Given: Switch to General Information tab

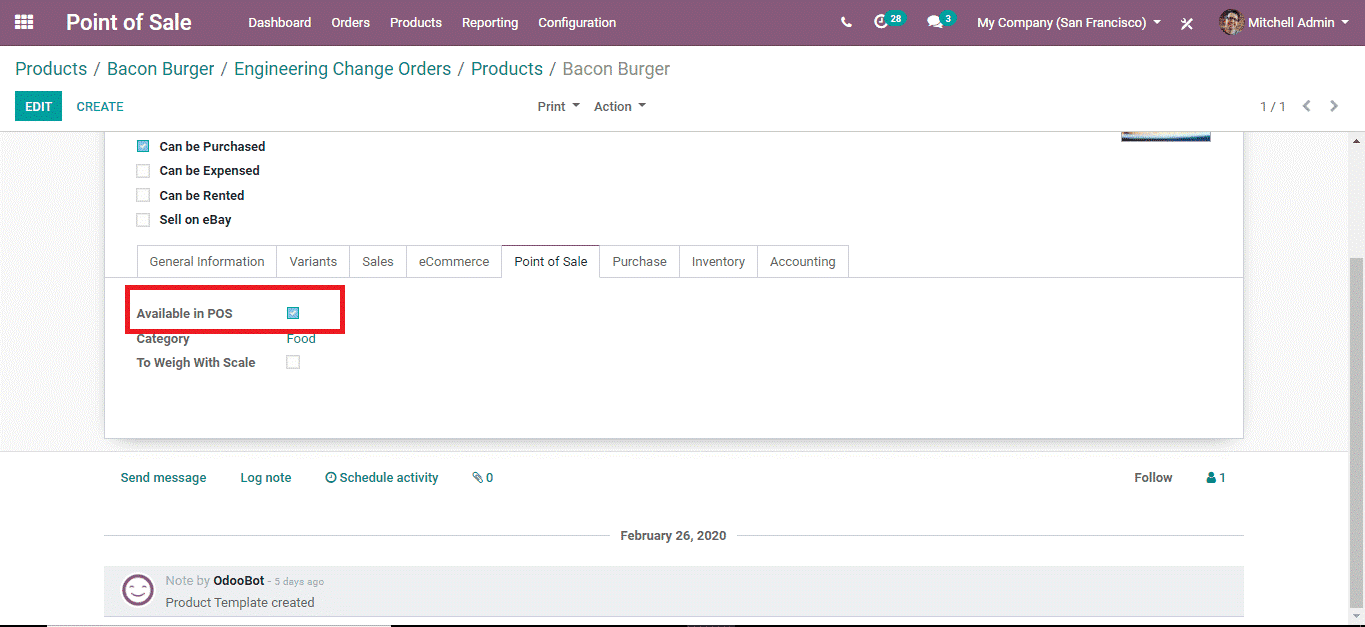Looking at the screenshot, I should point(207,261).
